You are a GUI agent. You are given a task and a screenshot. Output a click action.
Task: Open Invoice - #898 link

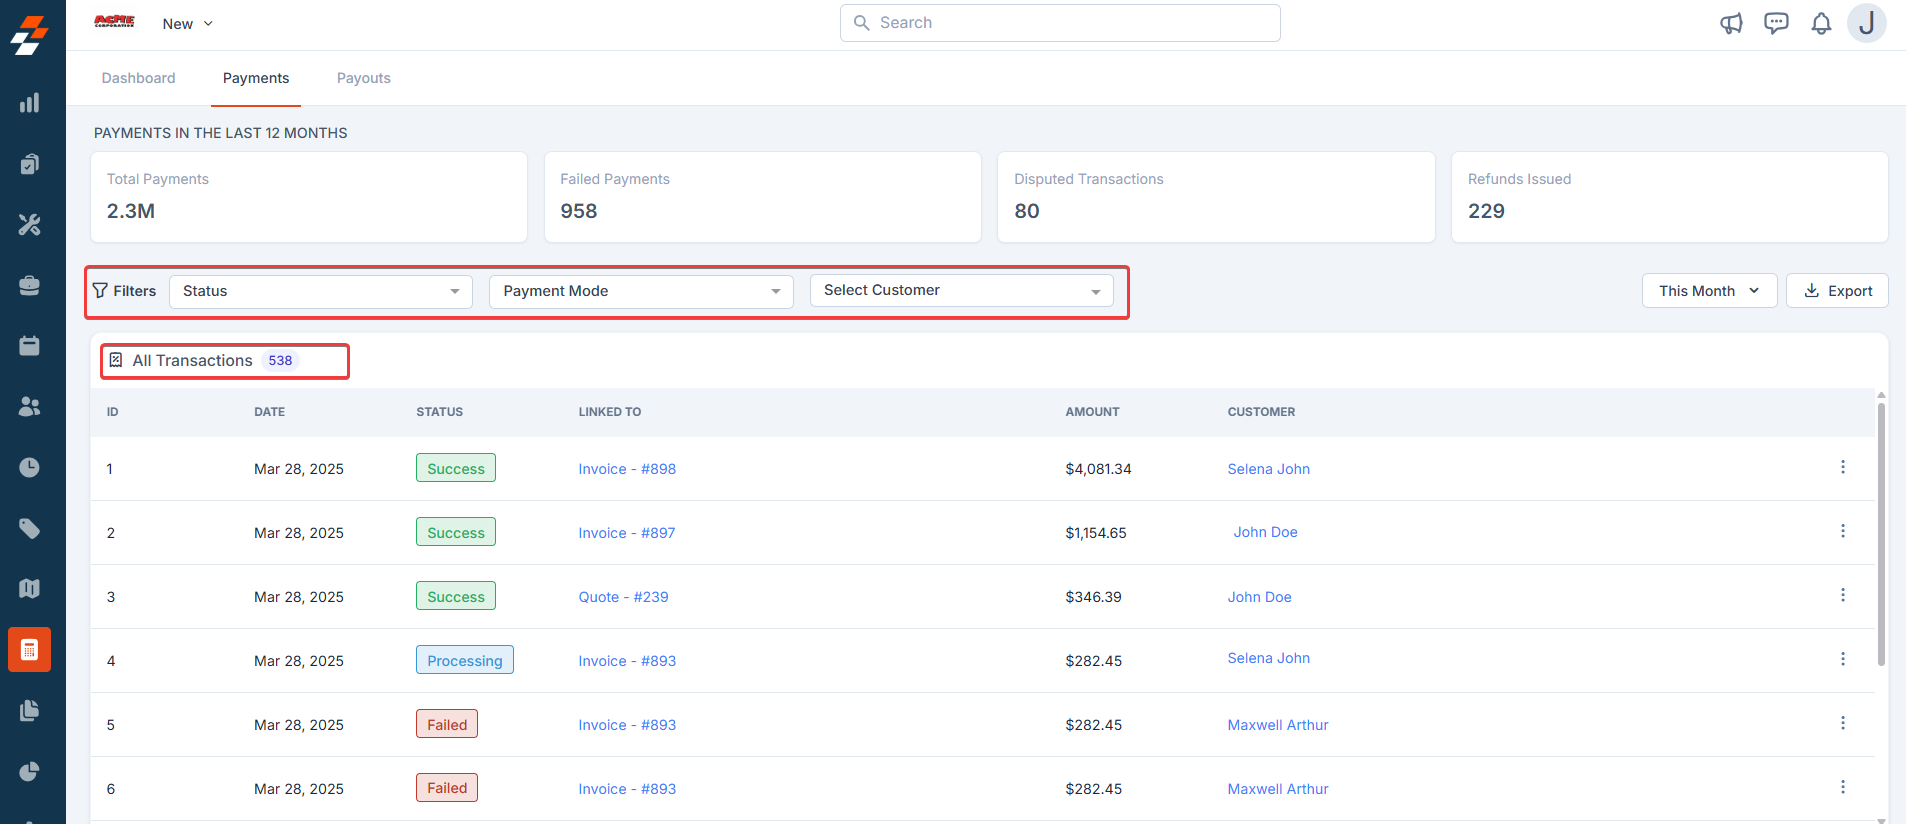pyautogui.click(x=627, y=469)
